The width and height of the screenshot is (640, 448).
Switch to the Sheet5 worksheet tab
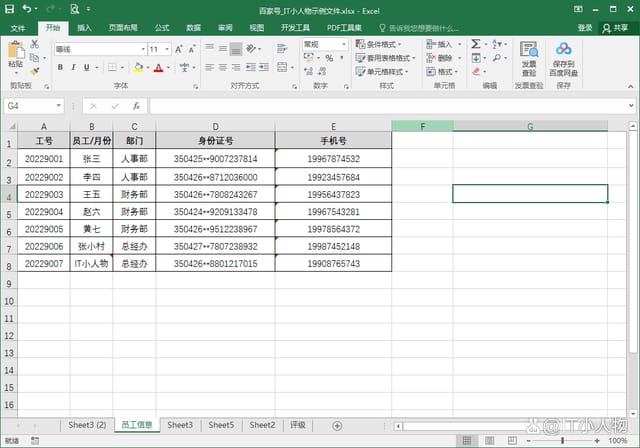[221, 425]
